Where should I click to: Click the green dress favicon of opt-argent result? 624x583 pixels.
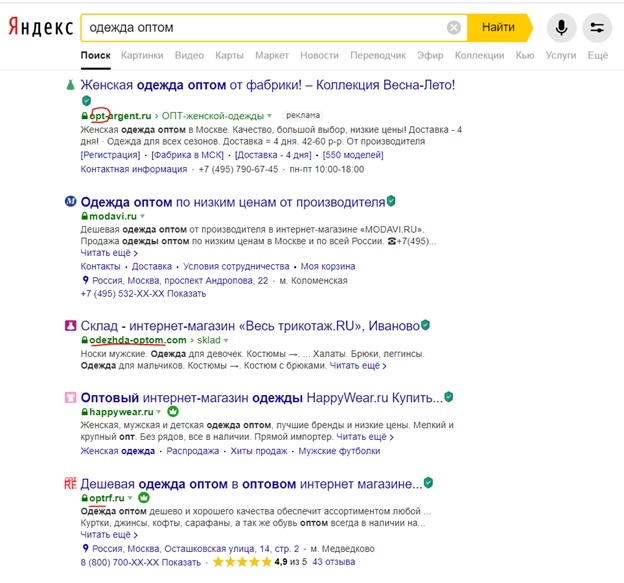click(70, 84)
